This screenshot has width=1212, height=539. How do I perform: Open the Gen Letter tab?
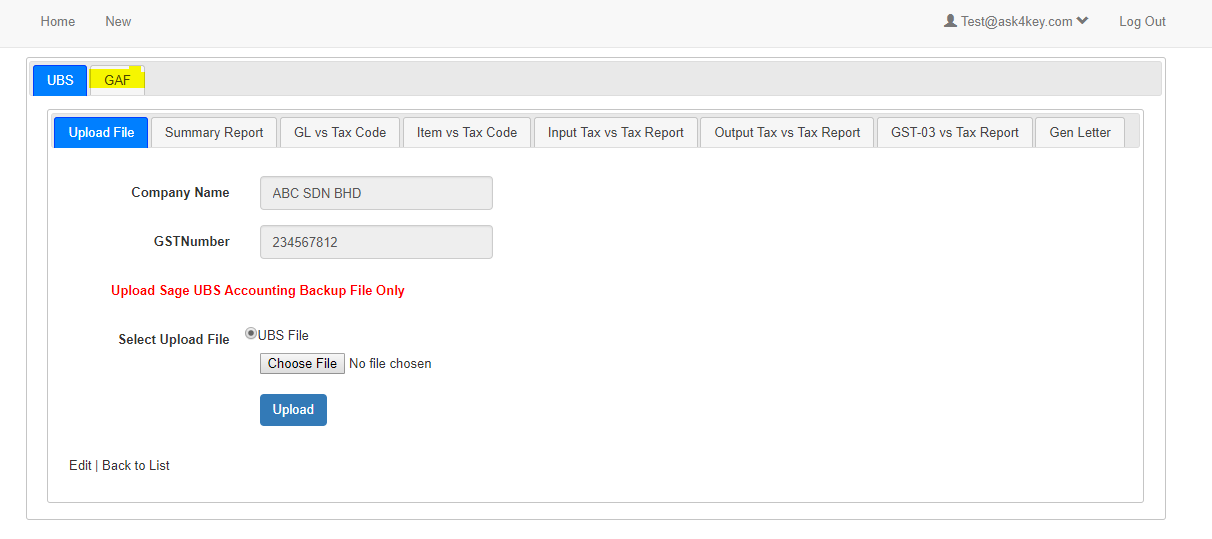[1080, 132]
